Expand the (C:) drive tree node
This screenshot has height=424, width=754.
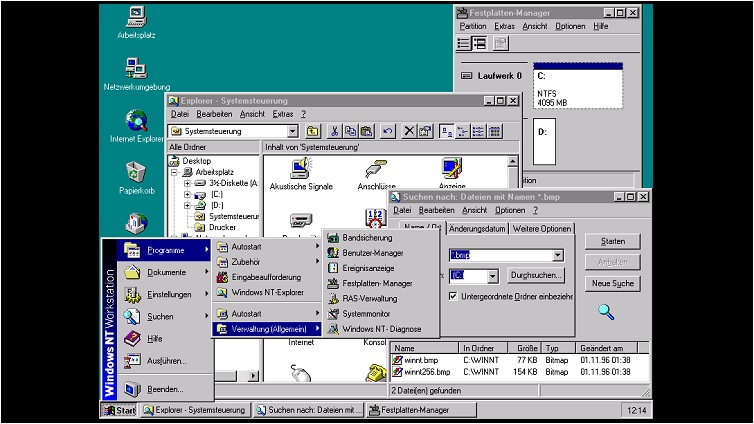click(x=186, y=194)
